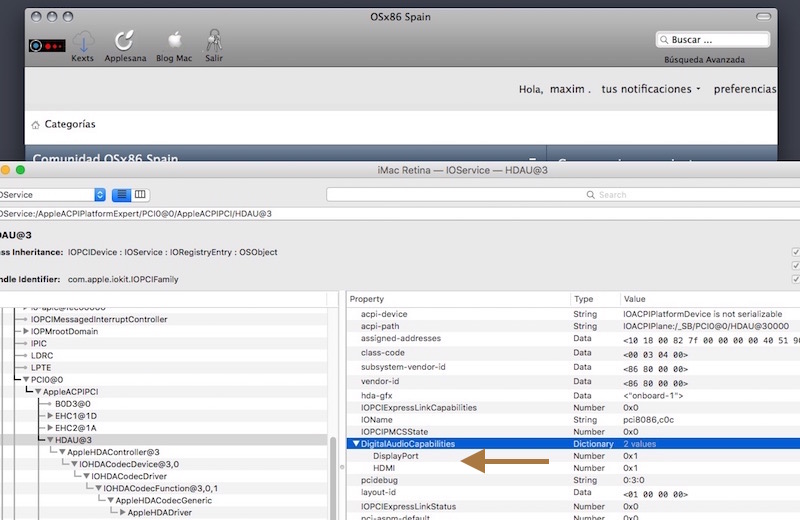Select B0D3@0 tree row
Viewport: 800px width, 520px height.
coord(163,404)
